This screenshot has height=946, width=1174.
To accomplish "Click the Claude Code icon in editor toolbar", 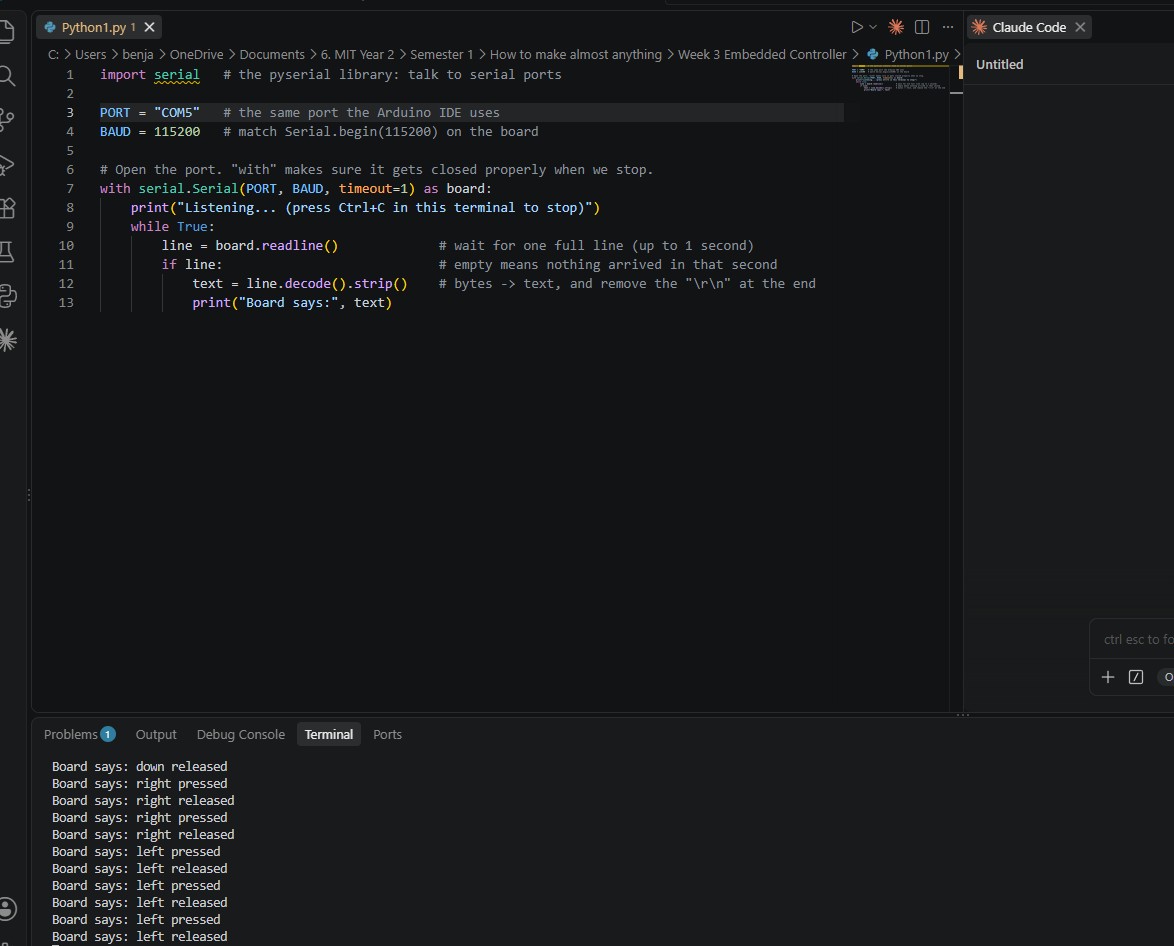I will (x=895, y=27).
